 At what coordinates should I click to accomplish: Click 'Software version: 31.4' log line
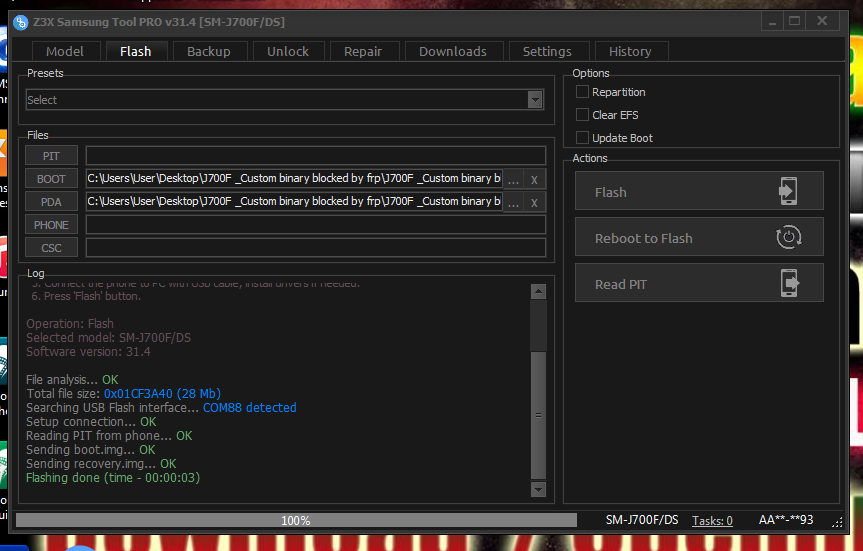88,351
